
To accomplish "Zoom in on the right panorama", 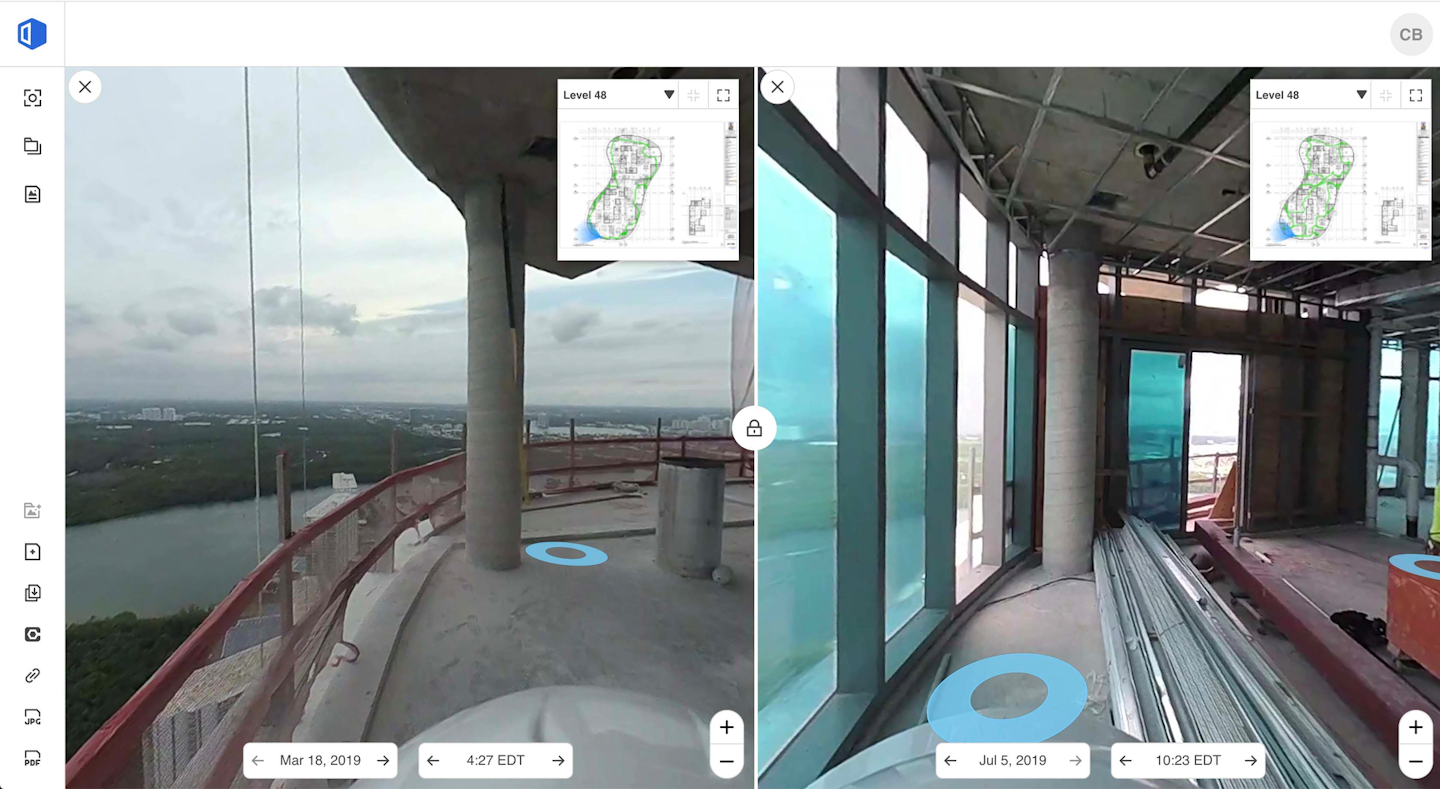I will [x=1415, y=728].
